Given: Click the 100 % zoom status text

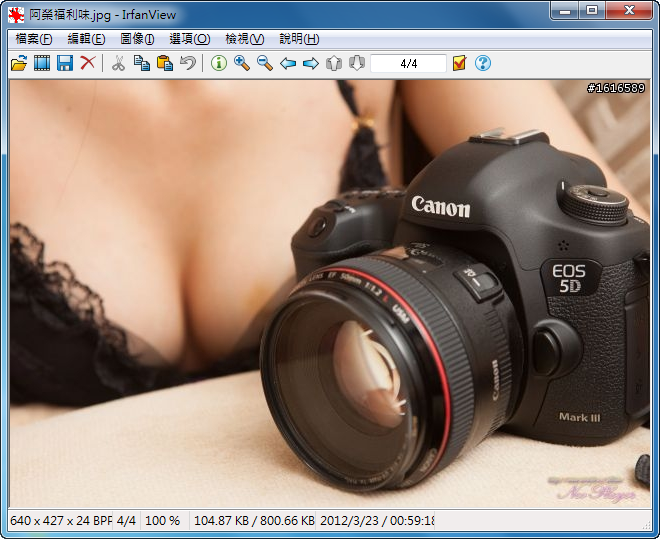Looking at the screenshot, I should (x=162, y=521).
